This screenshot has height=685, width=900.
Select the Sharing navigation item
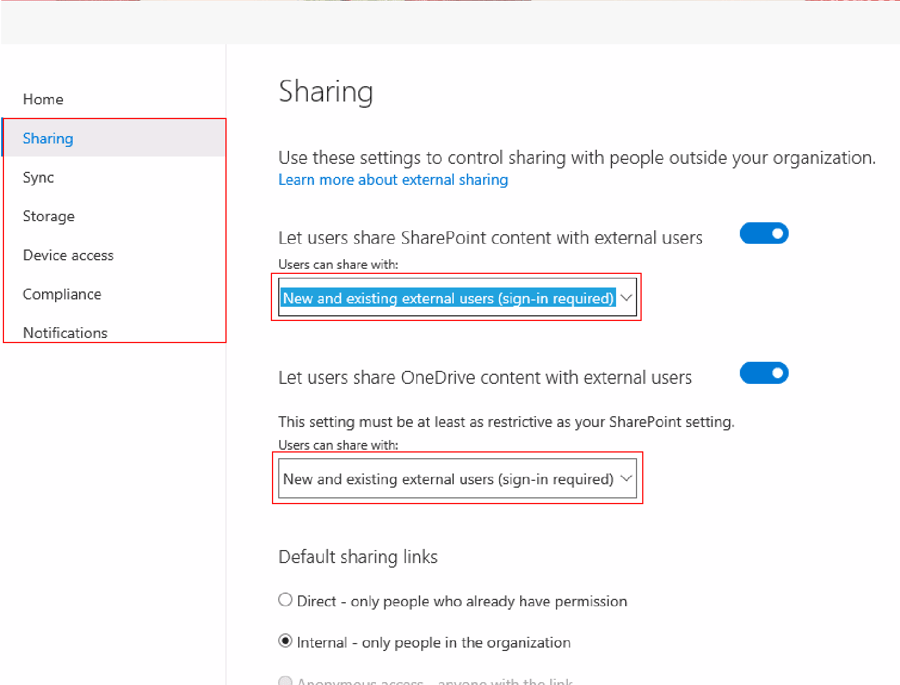(47, 138)
